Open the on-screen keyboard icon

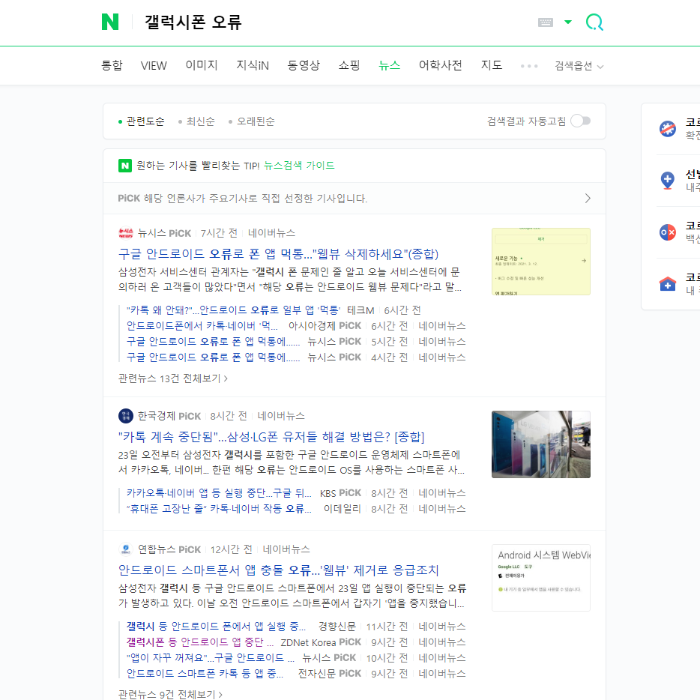tap(545, 22)
